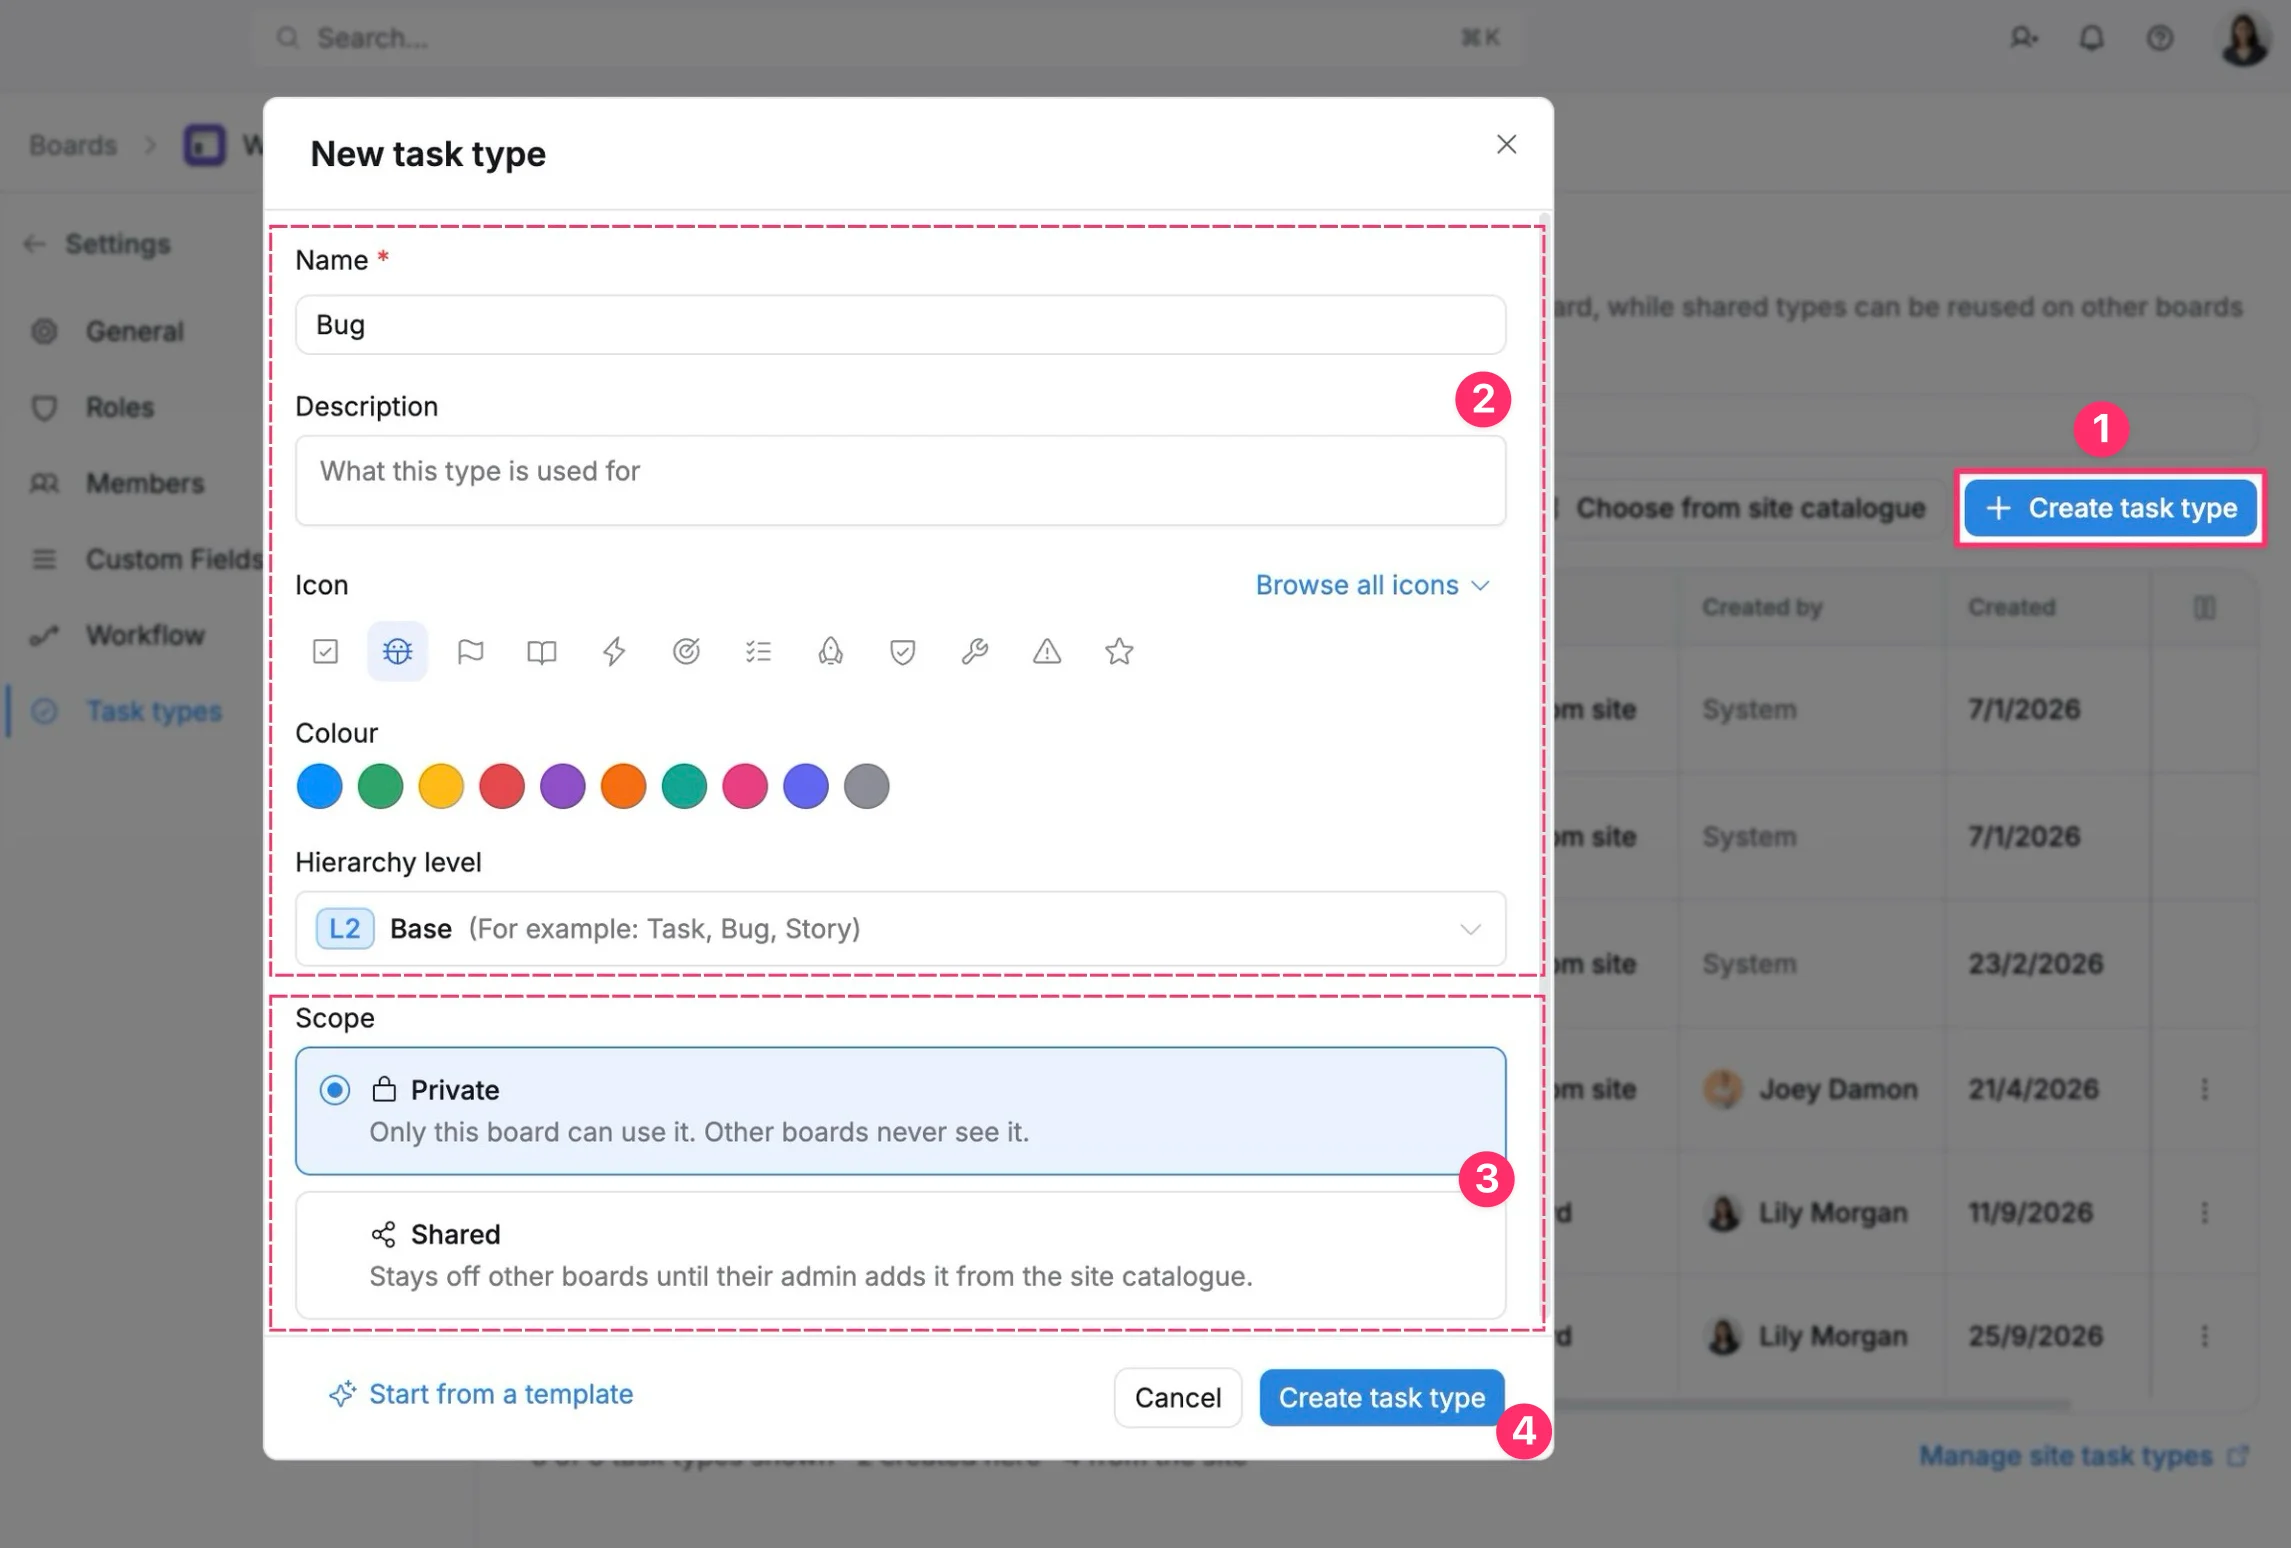Open Manage site task types link

pos(2084,1456)
